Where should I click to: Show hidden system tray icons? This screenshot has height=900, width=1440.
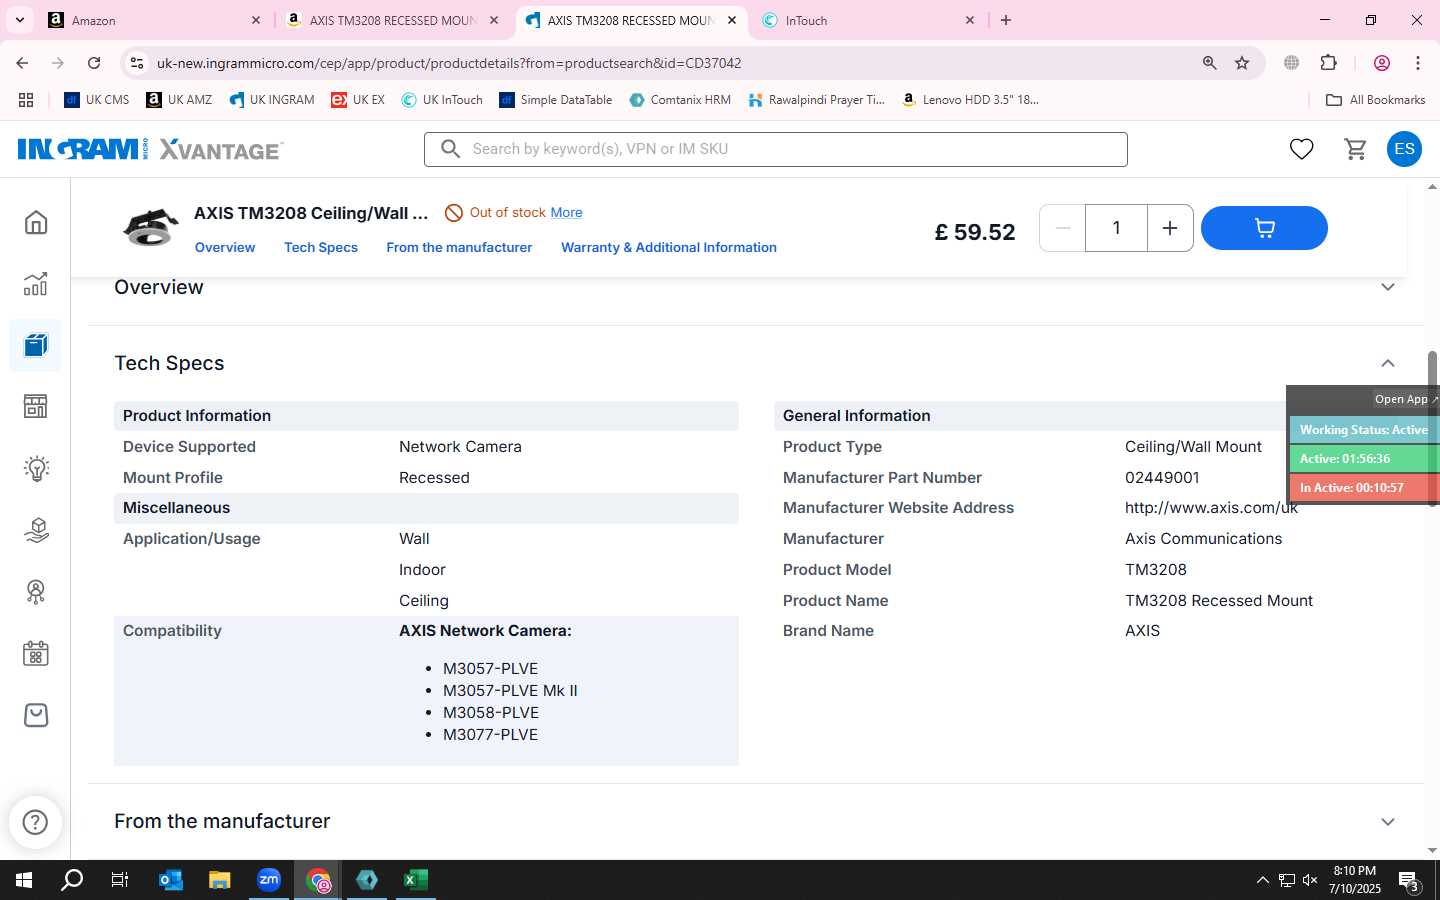(x=1262, y=880)
